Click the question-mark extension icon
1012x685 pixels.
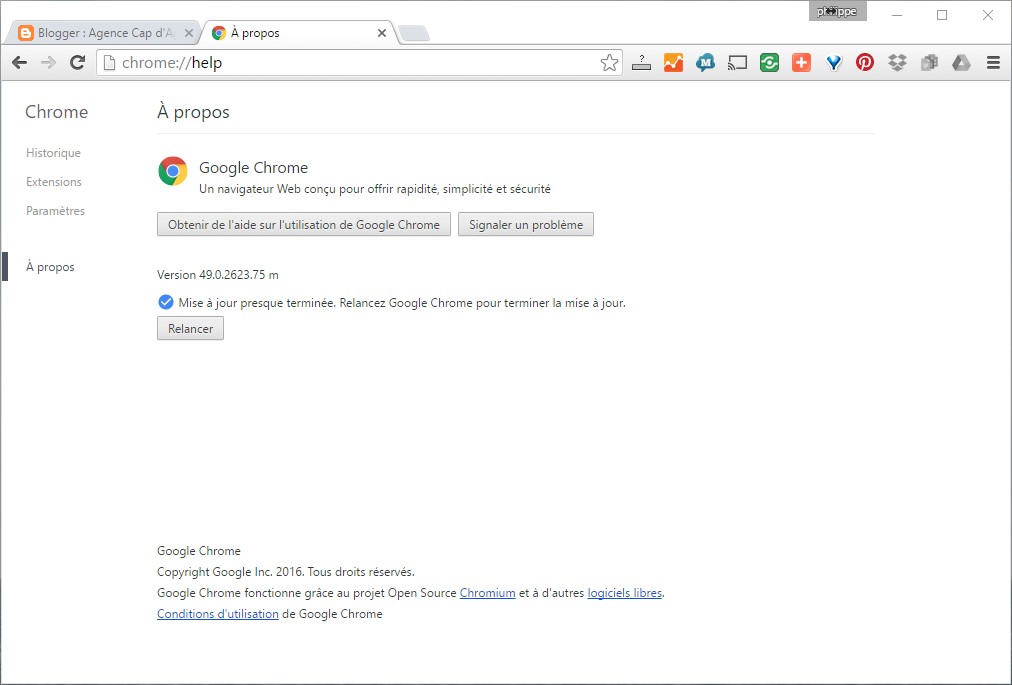coord(641,63)
